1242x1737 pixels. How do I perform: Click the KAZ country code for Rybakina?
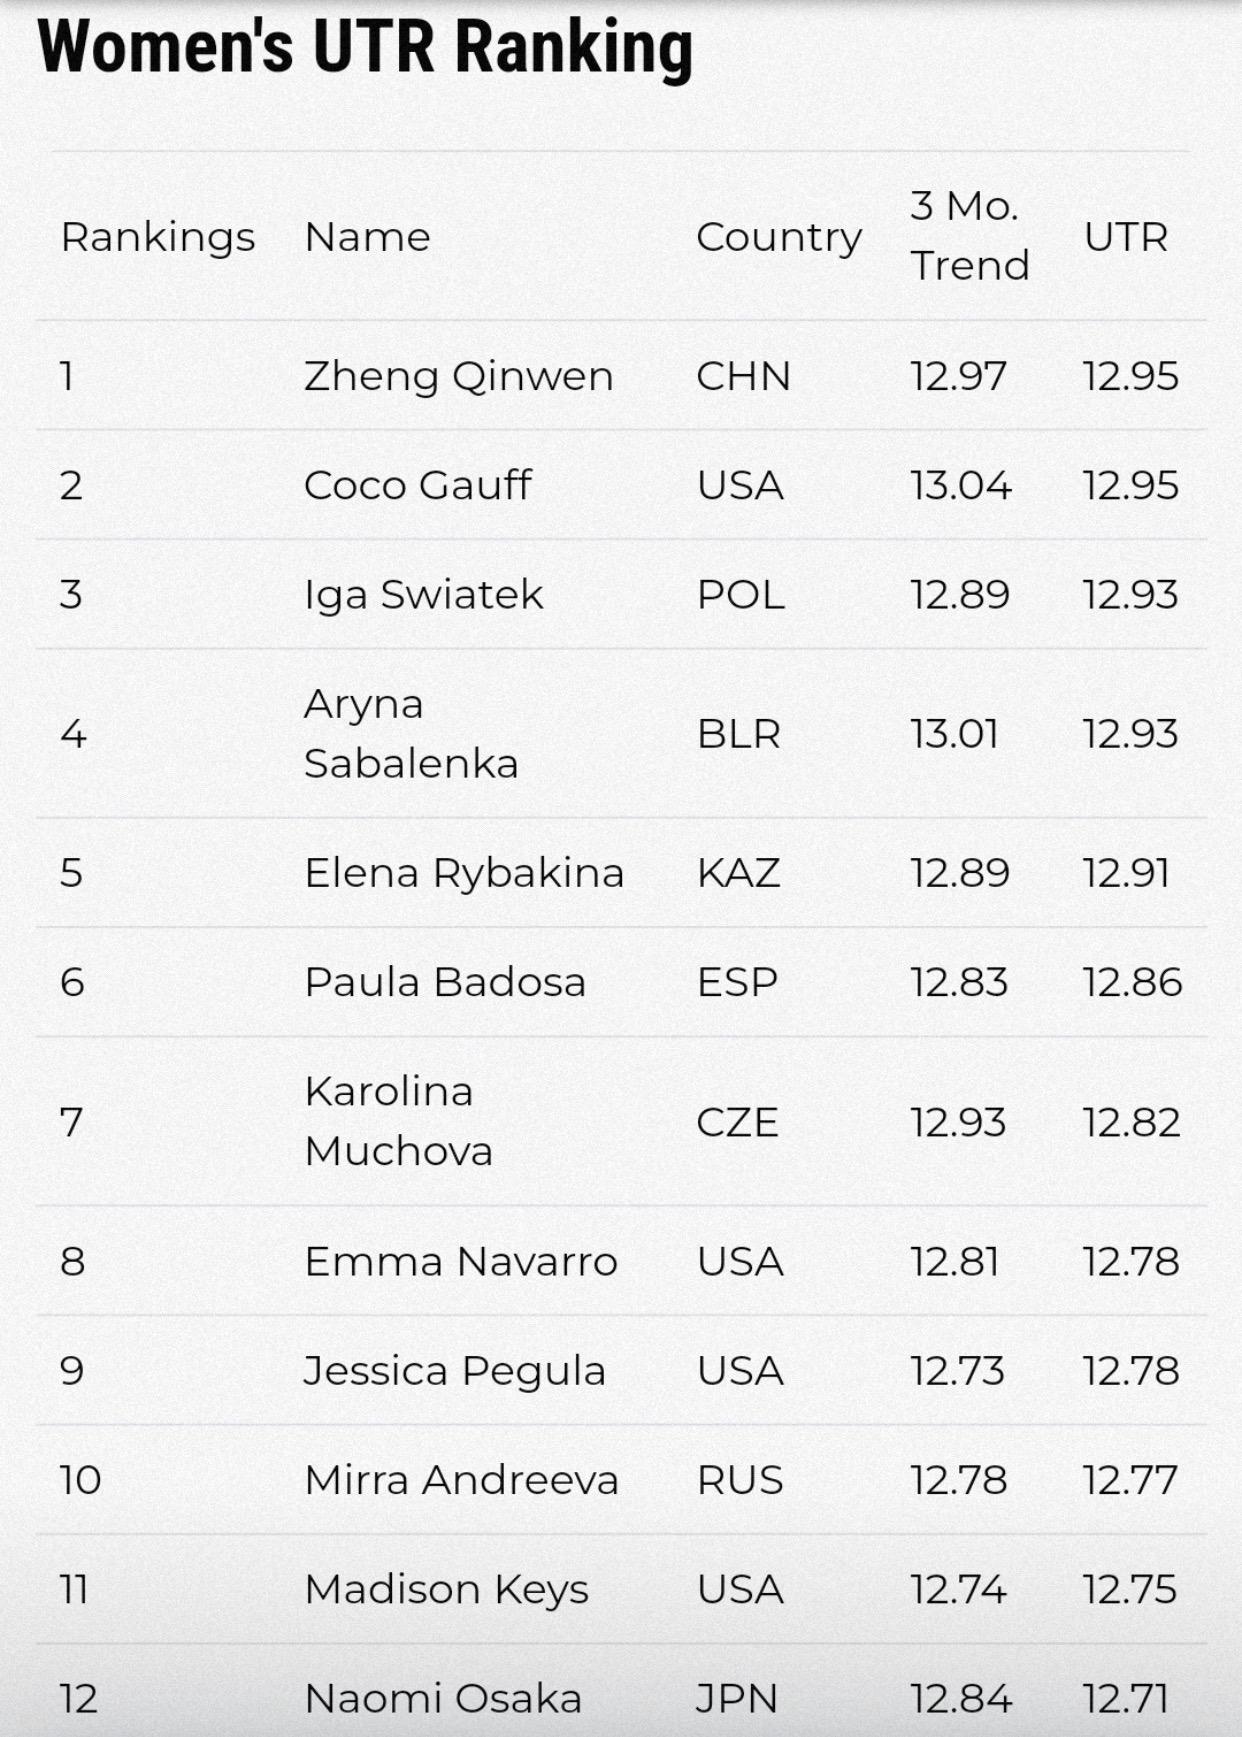click(738, 873)
